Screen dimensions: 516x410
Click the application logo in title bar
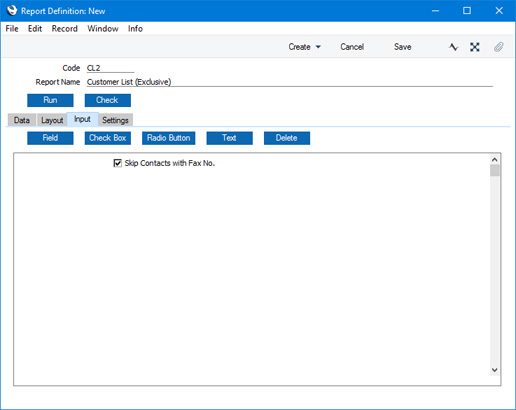pyautogui.click(x=12, y=11)
